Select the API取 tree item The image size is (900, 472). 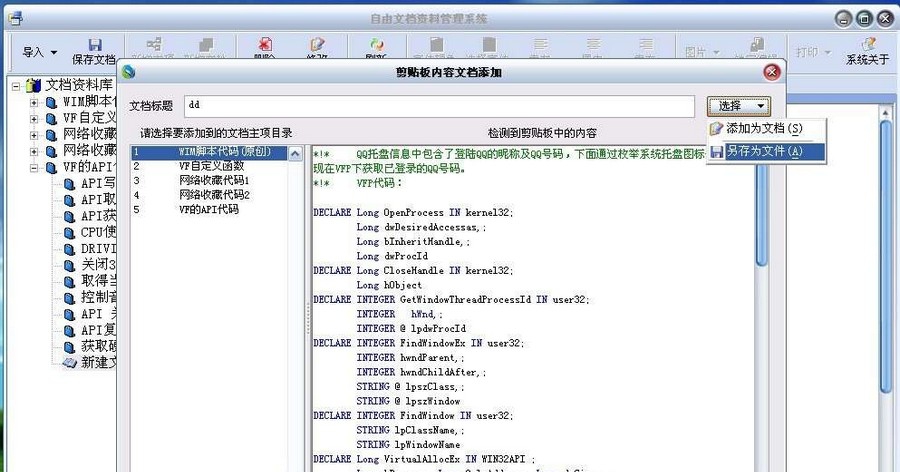98,200
